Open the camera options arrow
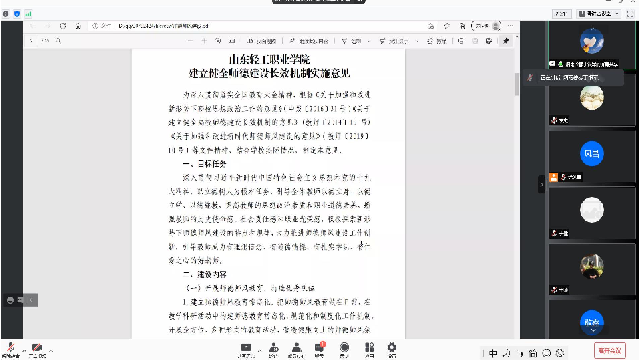The height and width of the screenshot is (360, 640). [51, 350]
